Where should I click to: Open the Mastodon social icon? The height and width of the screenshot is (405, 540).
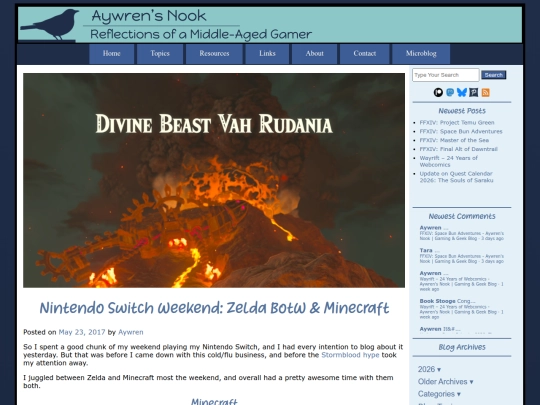(x=450, y=92)
